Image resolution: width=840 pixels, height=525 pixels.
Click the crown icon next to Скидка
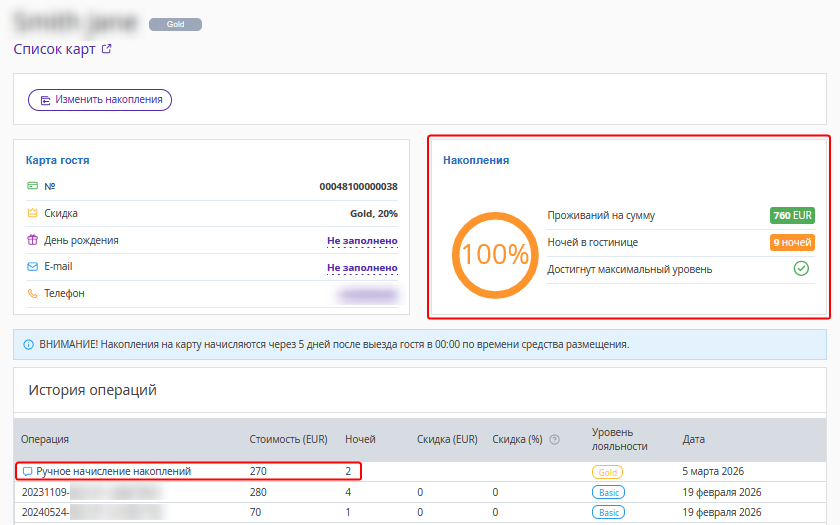32,213
